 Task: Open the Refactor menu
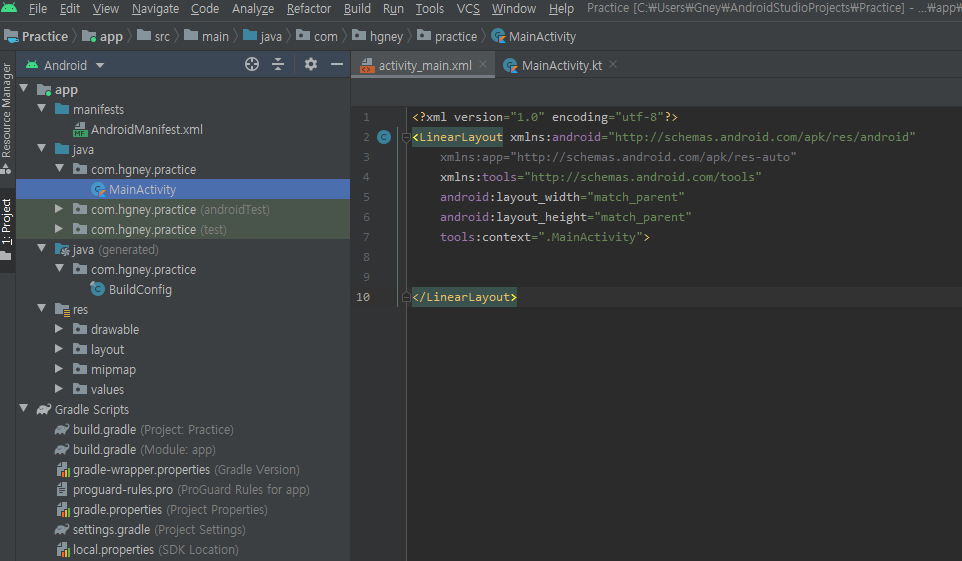pos(309,9)
